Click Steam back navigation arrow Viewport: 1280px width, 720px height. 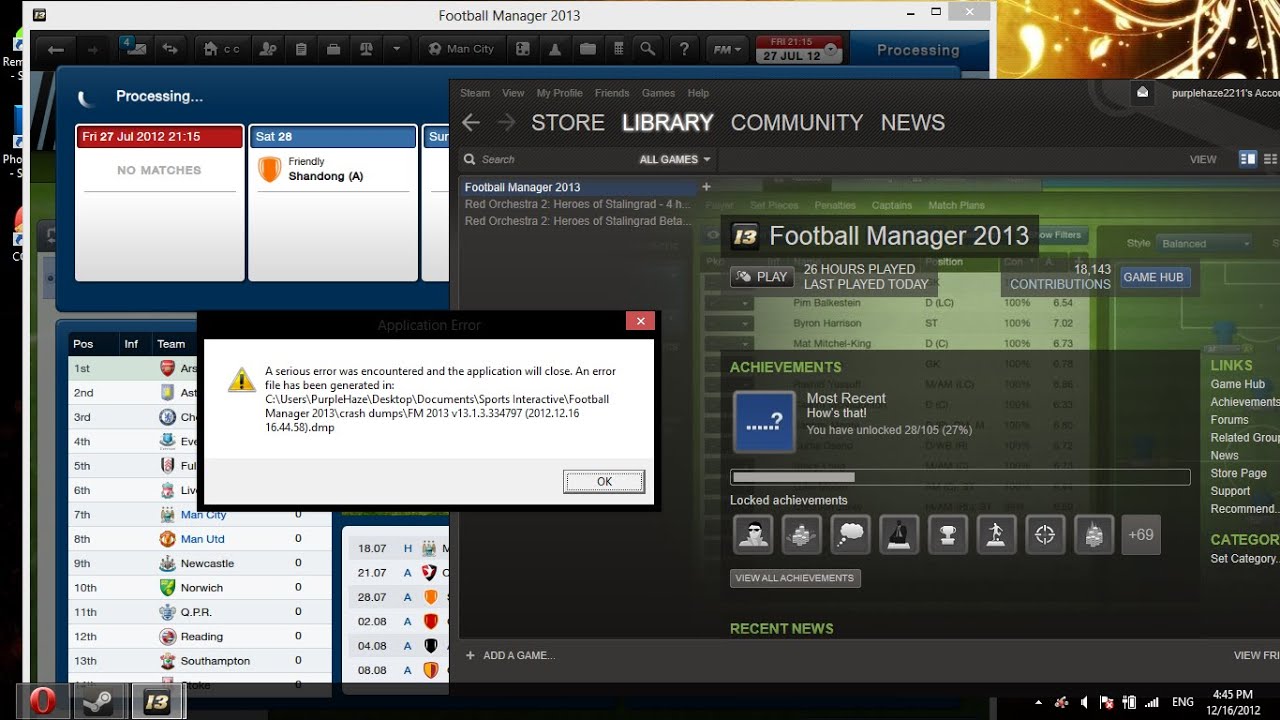(471, 122)
